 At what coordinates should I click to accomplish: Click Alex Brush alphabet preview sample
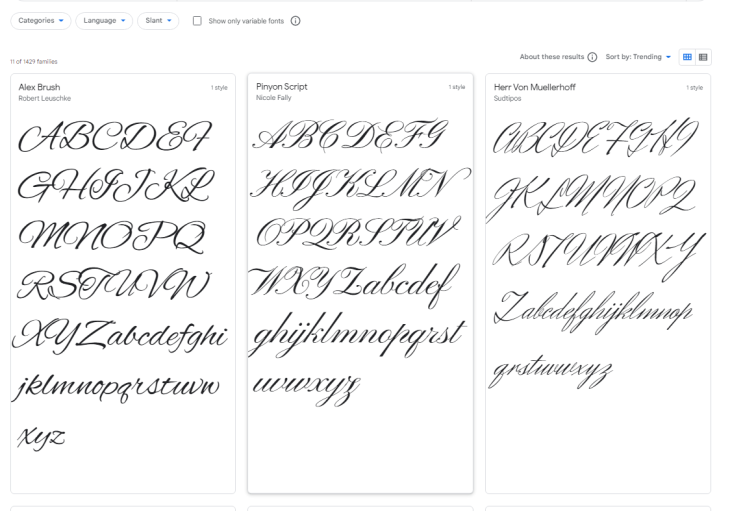tap(121, 286)
